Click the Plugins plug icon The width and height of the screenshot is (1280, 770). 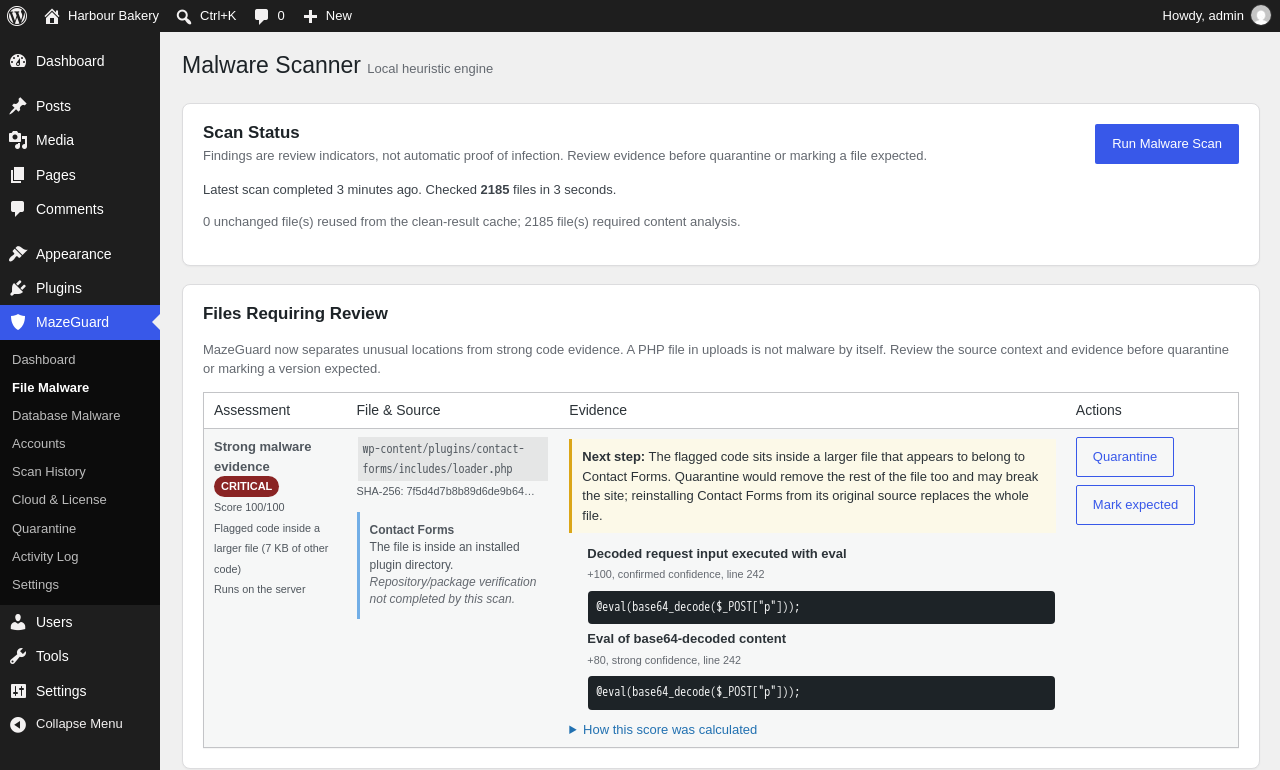pyautogui.click(x=18, y=288)
